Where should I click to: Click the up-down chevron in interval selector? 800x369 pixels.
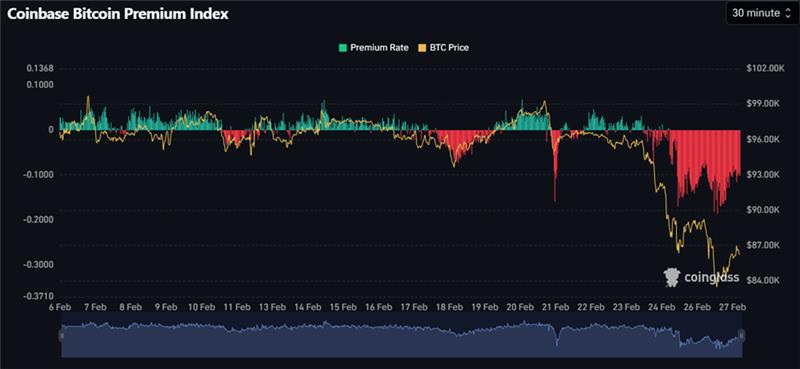click(787, 13)
